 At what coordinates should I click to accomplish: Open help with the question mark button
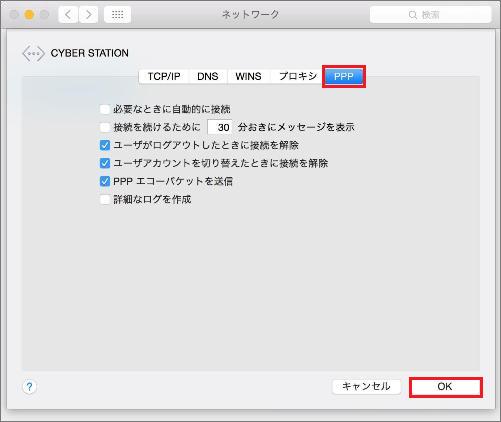(29, 387)
